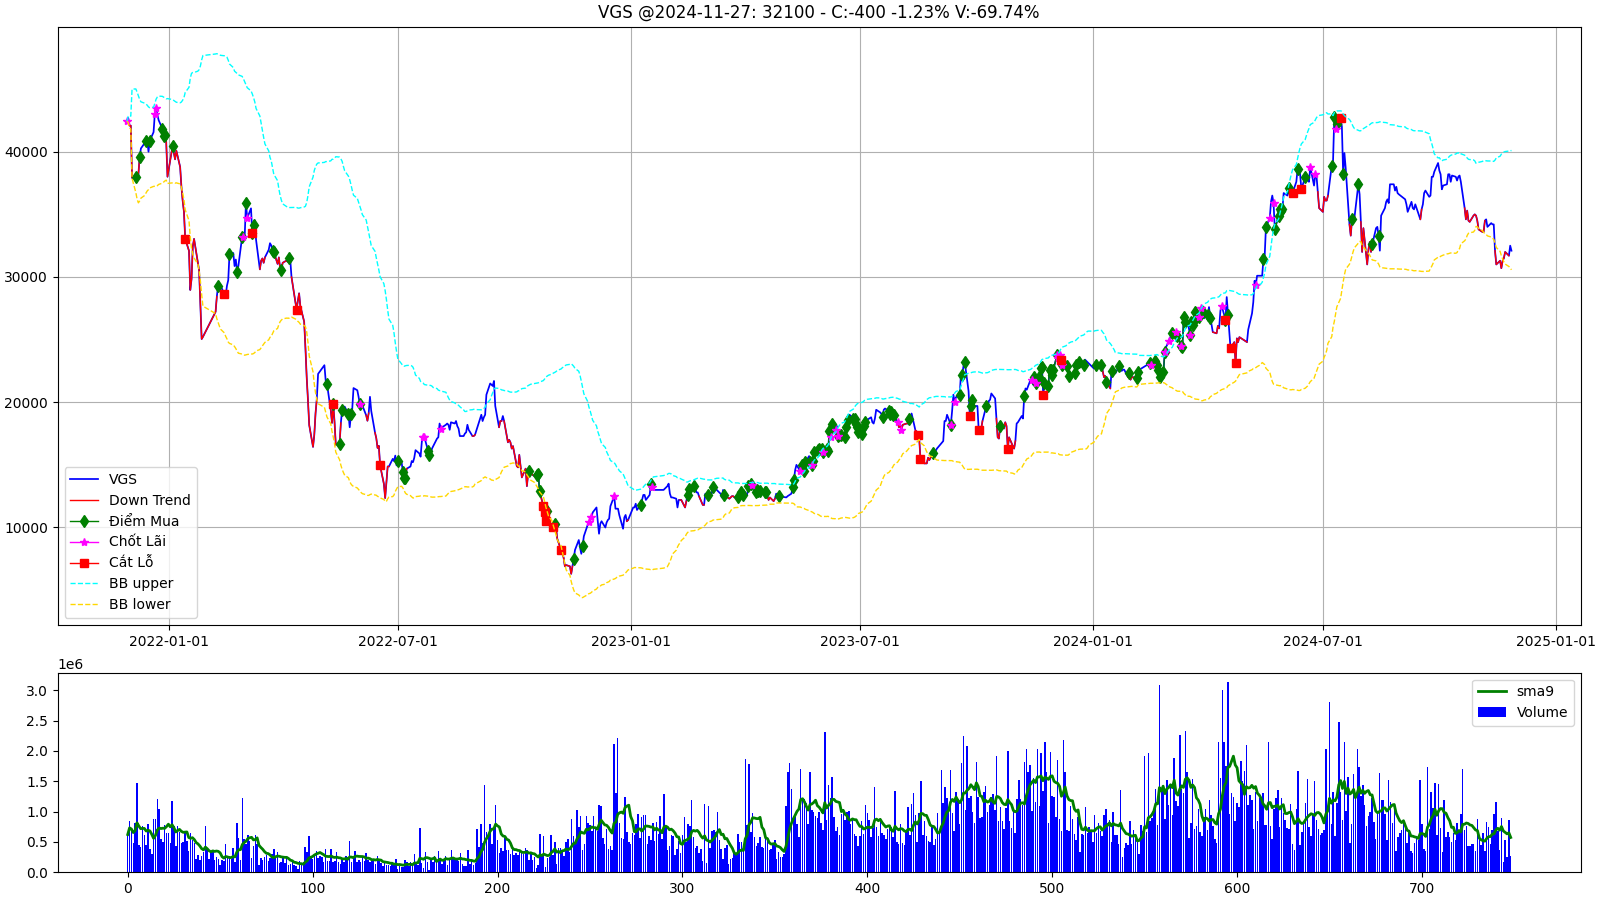
Task: Click the 700 volume x-axis tick label
Action: click(1422, 888)
